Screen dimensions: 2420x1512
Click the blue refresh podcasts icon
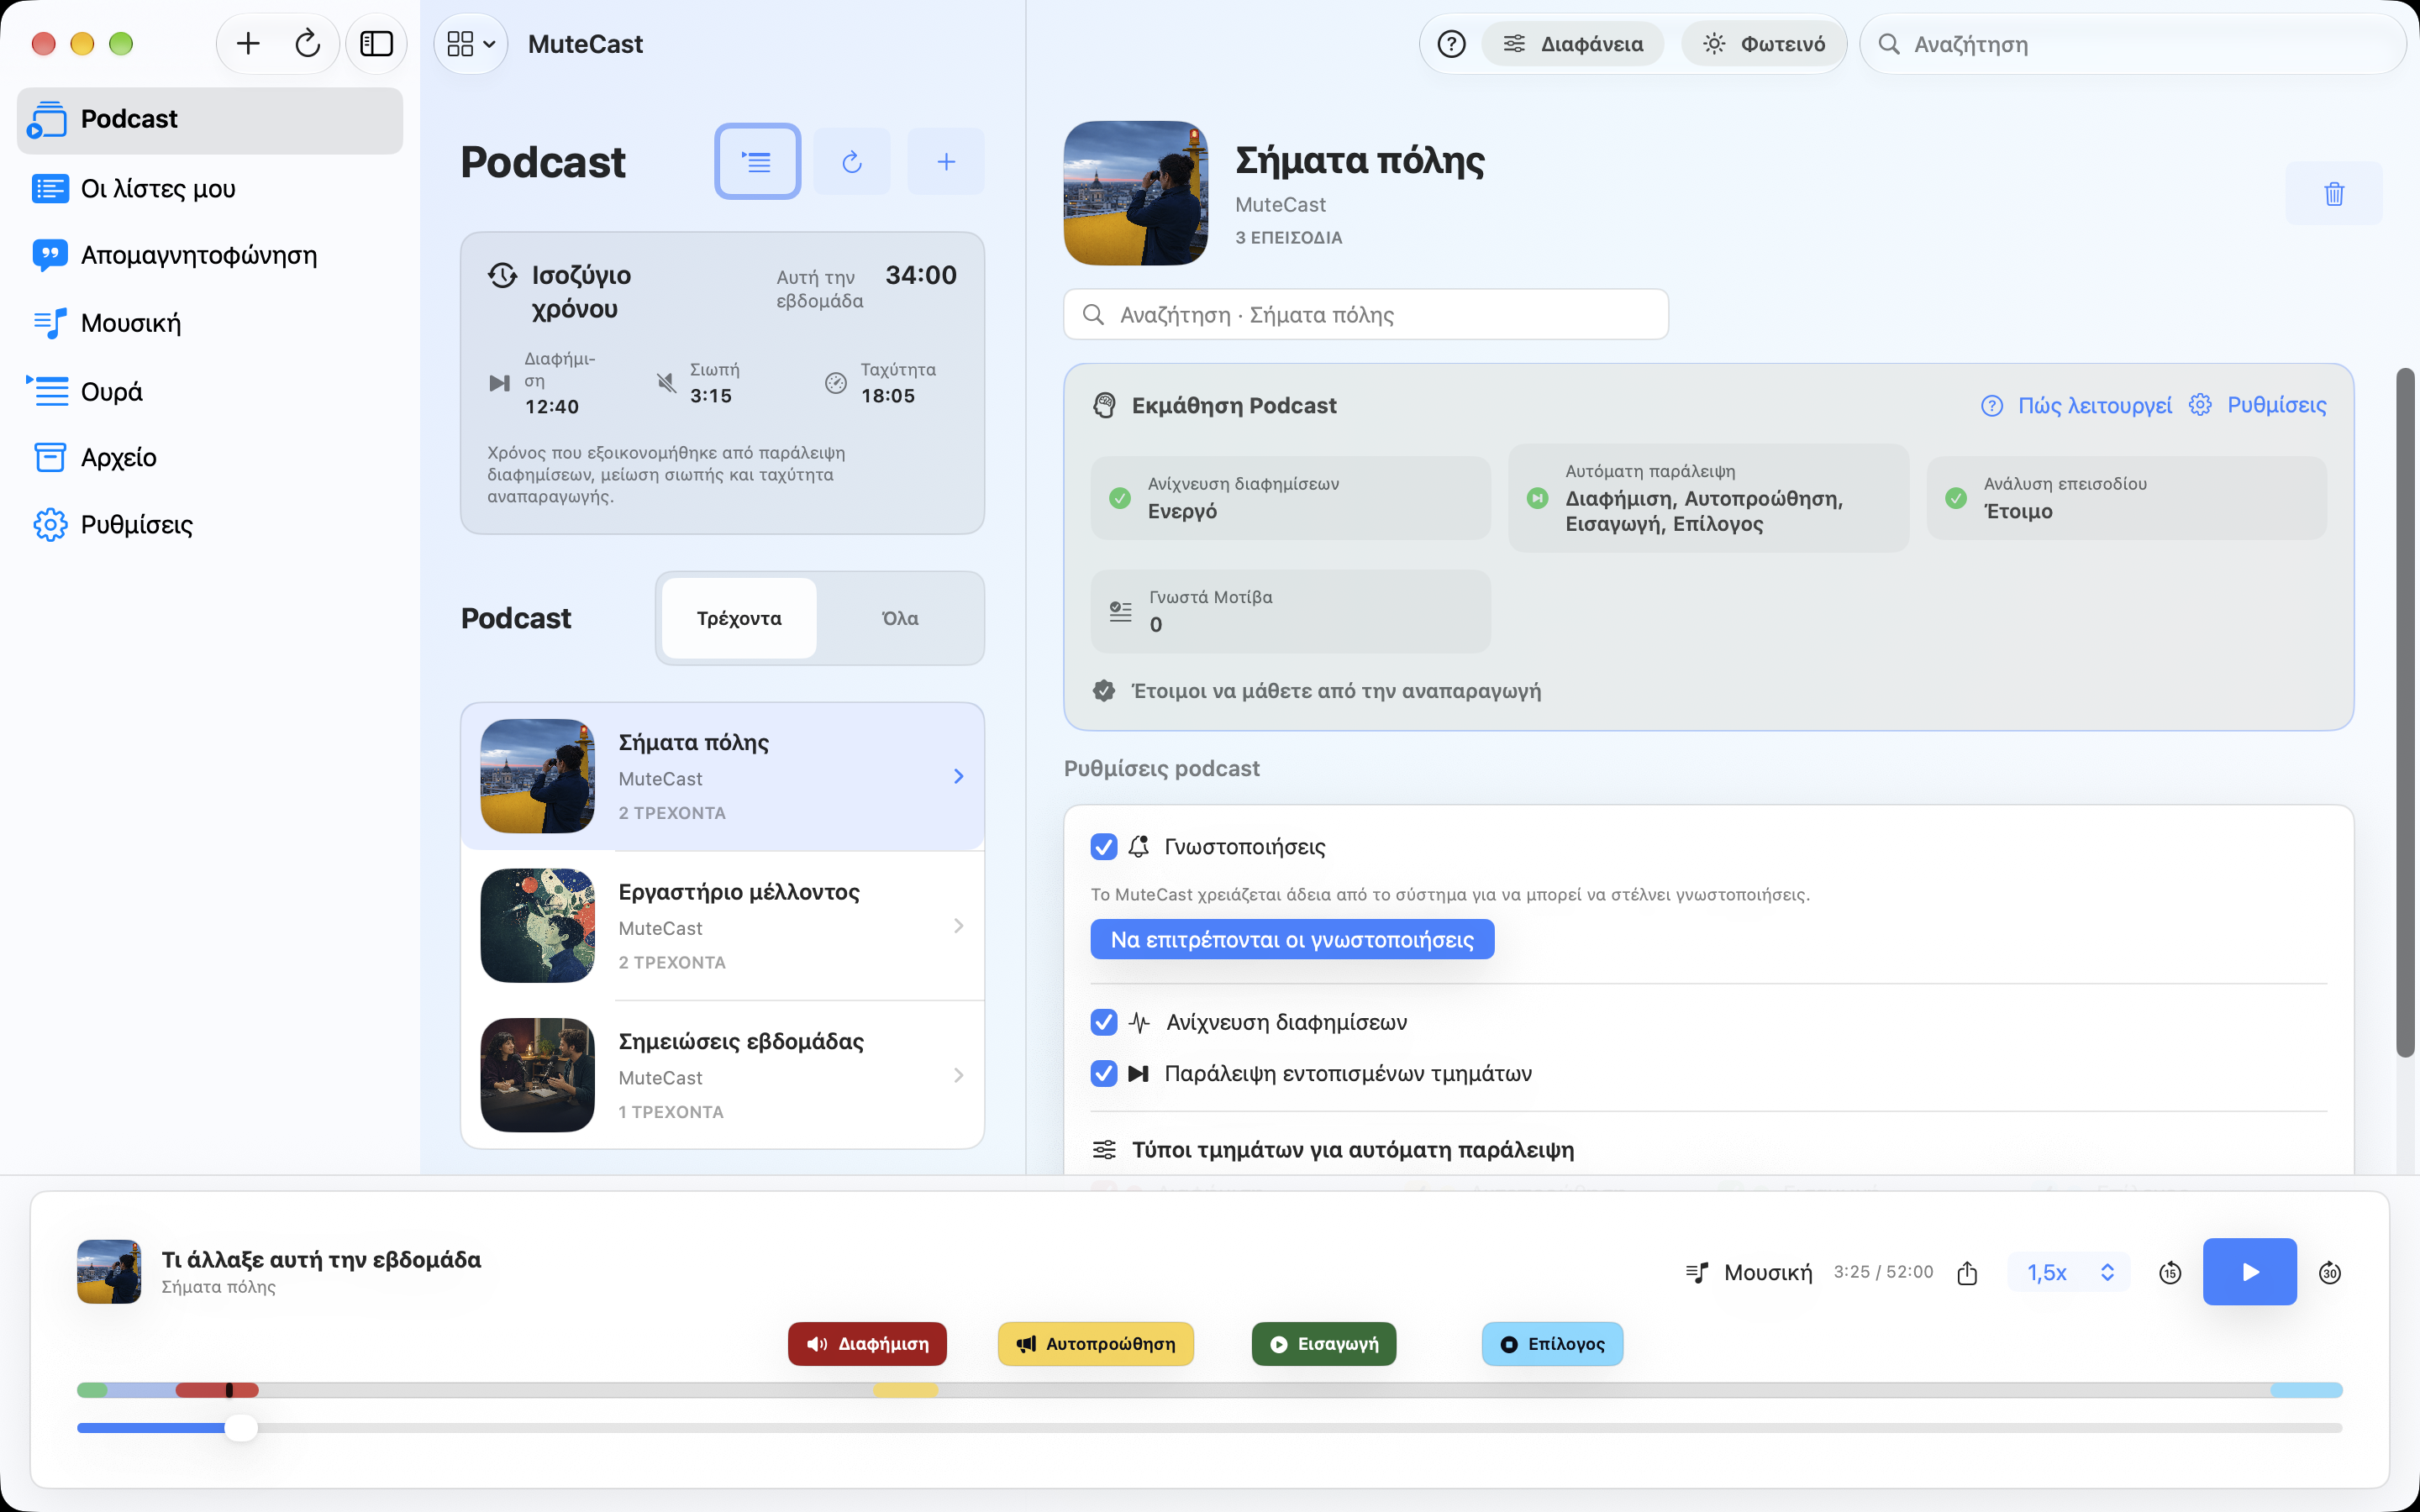click(x=851, y=161)
